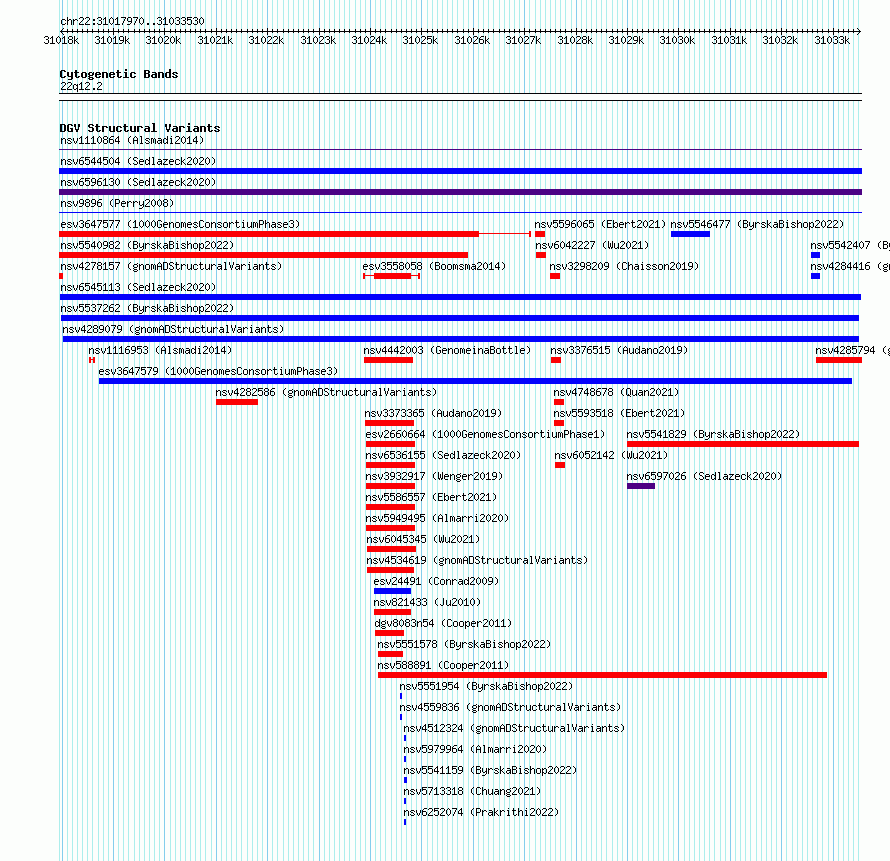Image resolution: width=890 pixels, height=861 pixels.
Task: Click the DGV Structural Variants track title
Action: click(140, 128)
